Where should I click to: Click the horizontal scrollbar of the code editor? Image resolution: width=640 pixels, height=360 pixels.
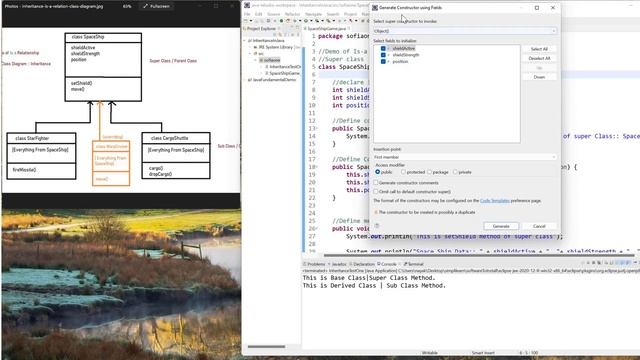(479, 256)
